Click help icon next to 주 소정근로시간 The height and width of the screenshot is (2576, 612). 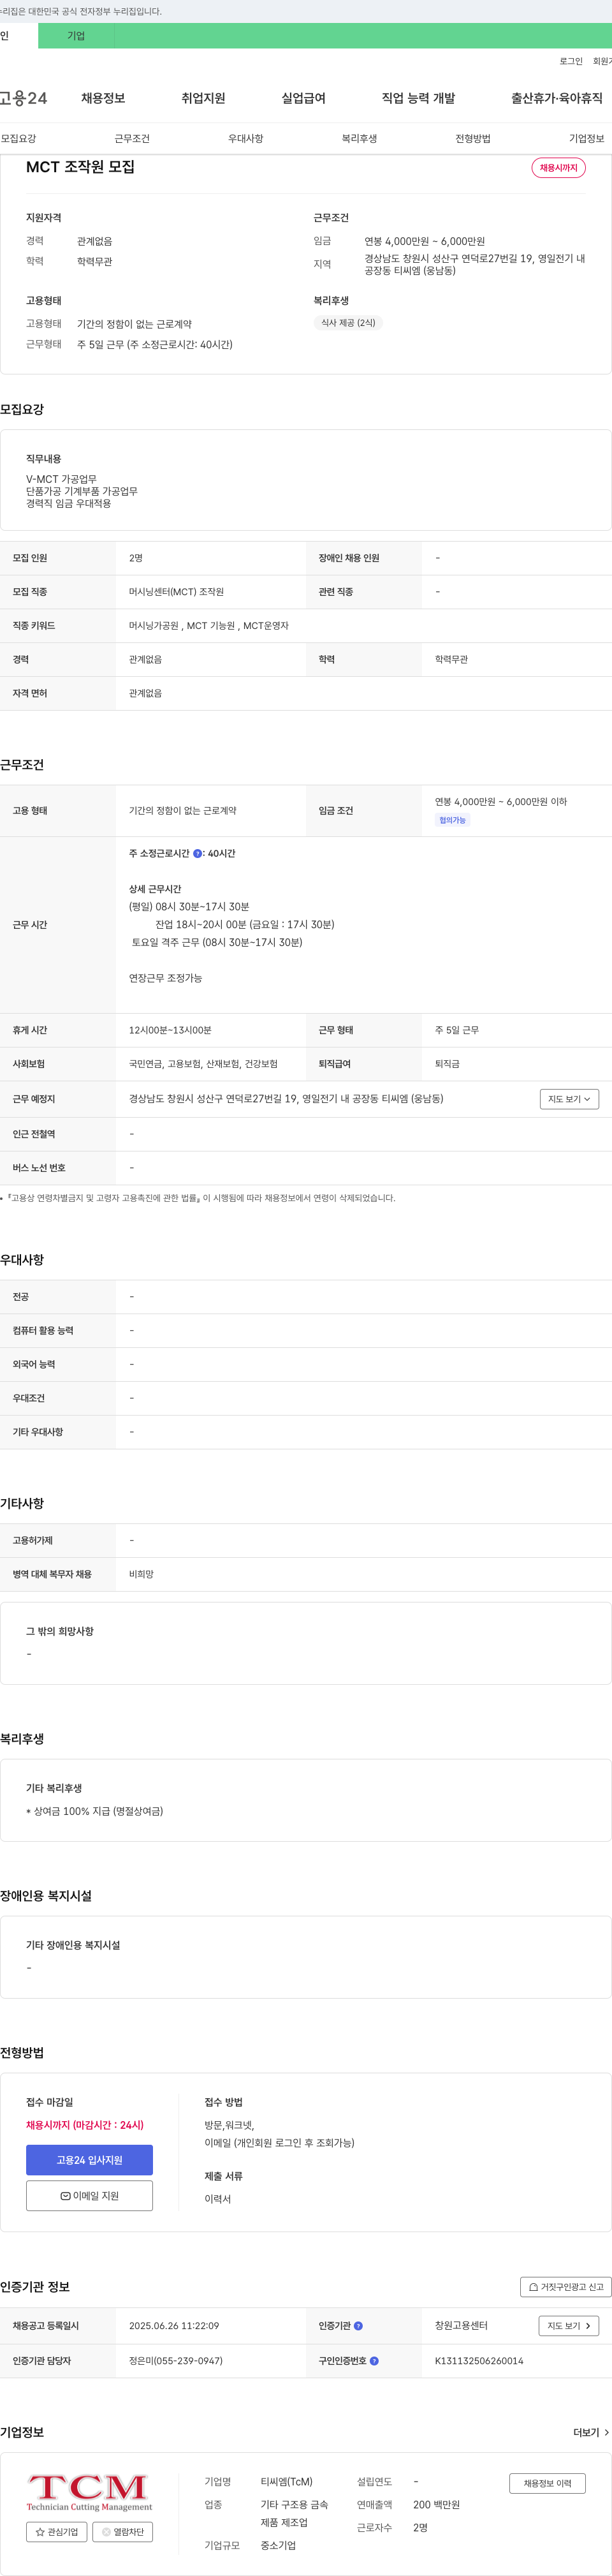198,853
